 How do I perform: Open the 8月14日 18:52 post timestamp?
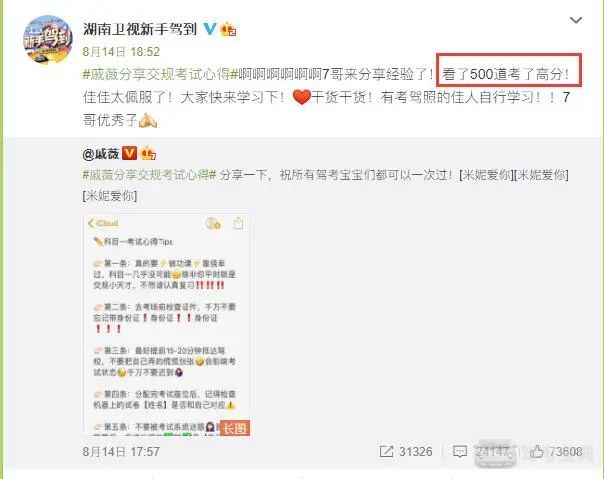coord(121,52)
